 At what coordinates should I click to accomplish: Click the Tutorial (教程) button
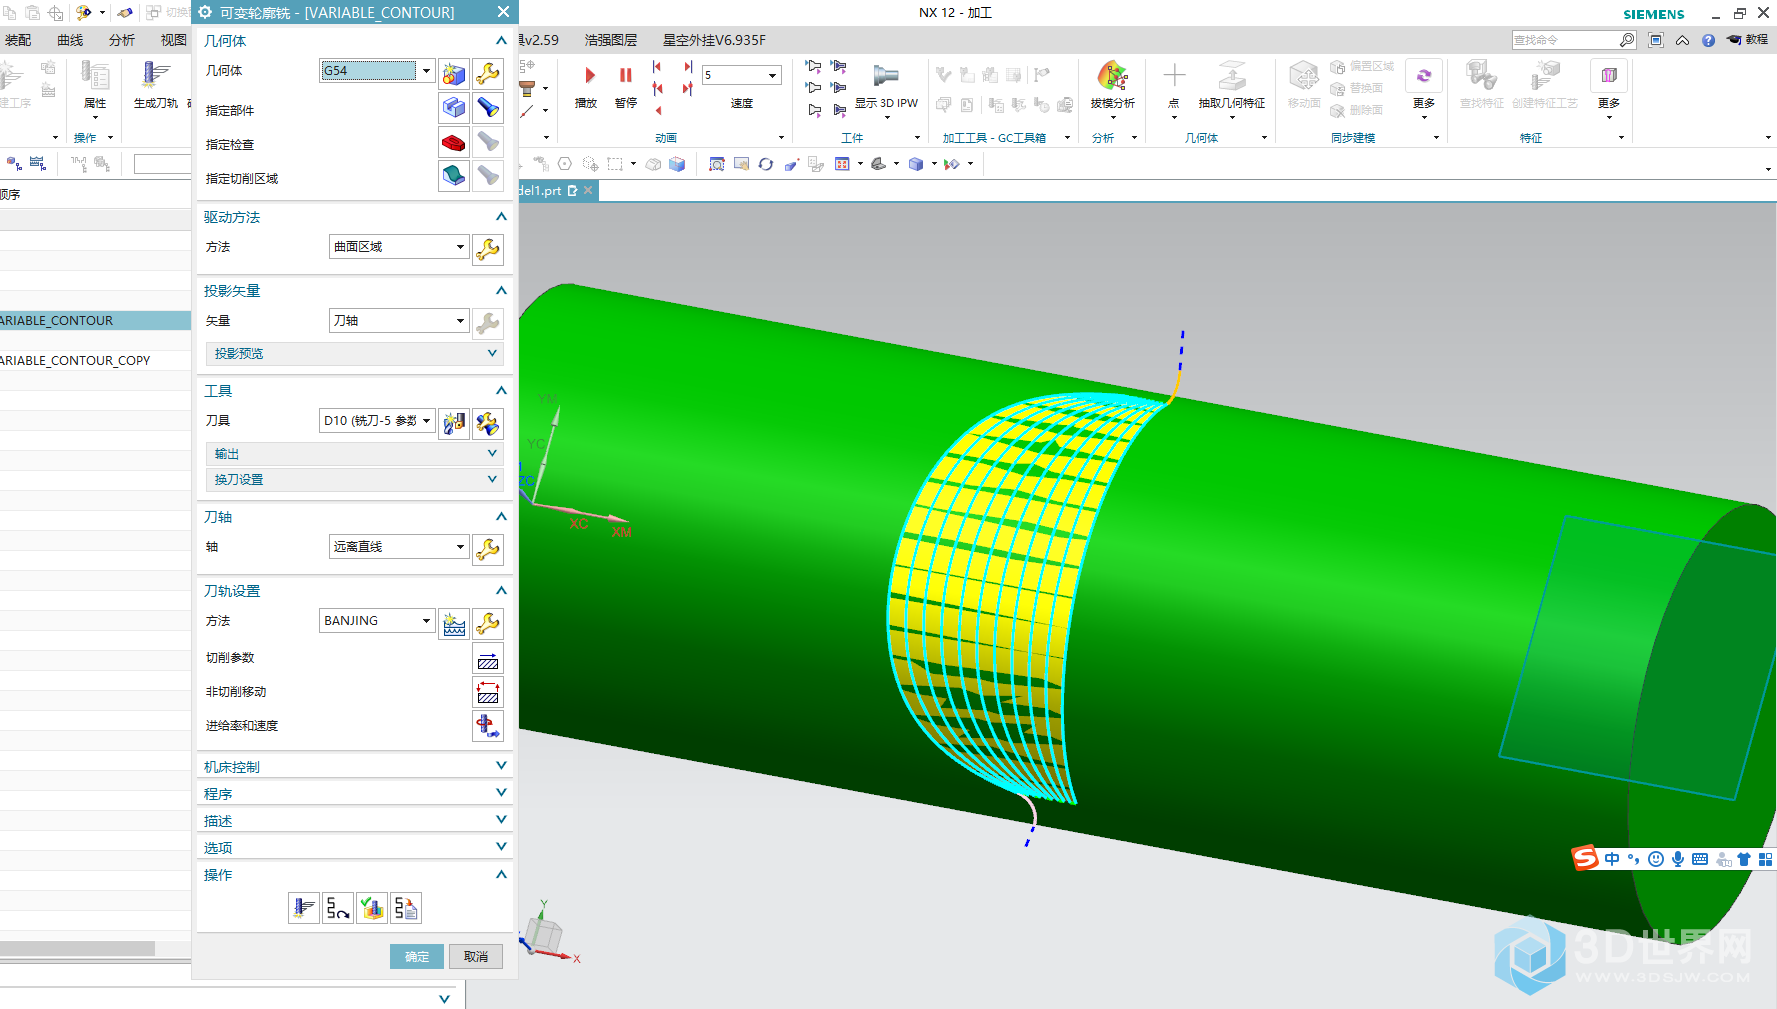click(x=1747, y=40)
